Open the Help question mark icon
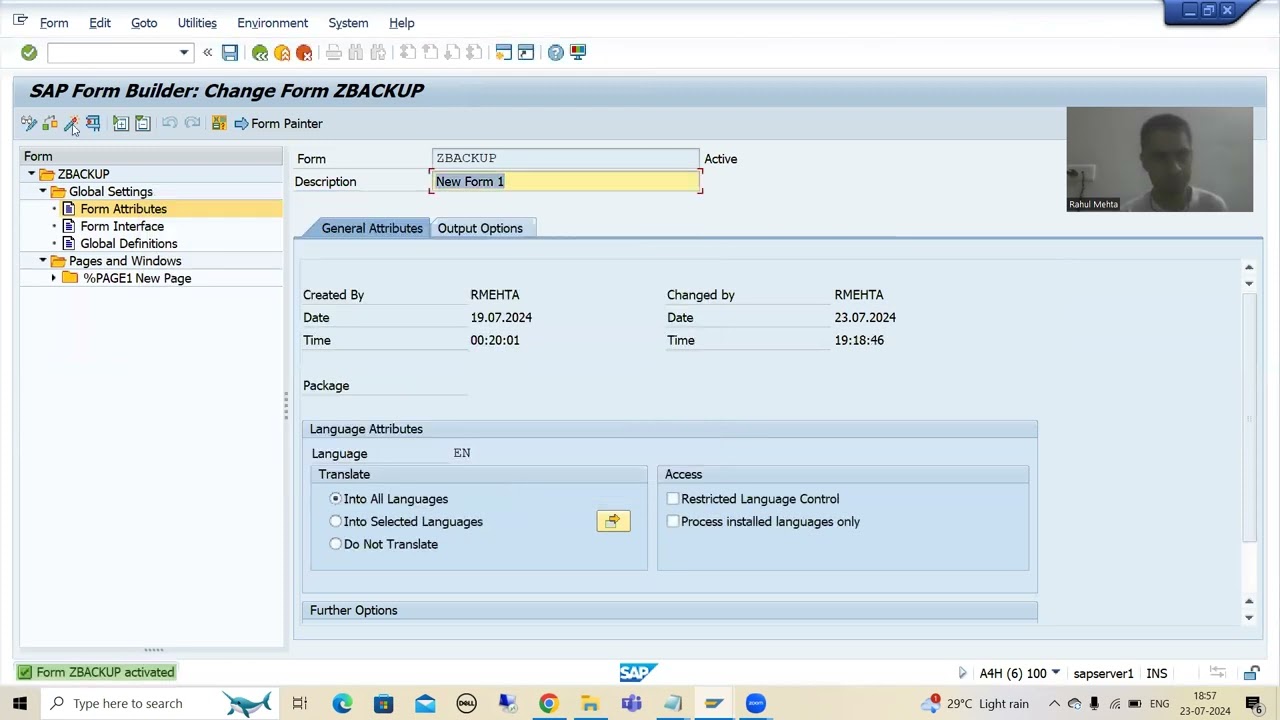Image resolution: width=1280 pixels, height=720 pixels. tap(556, 52)
